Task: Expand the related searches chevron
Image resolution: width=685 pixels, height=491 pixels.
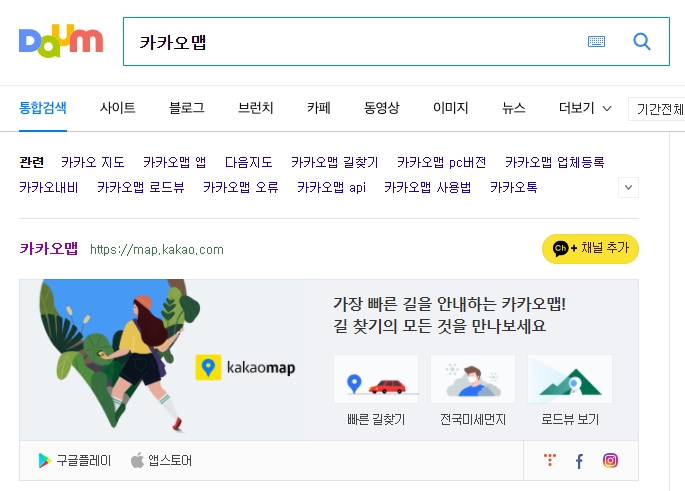Action: pyautogui.click(x=628, y=187)
